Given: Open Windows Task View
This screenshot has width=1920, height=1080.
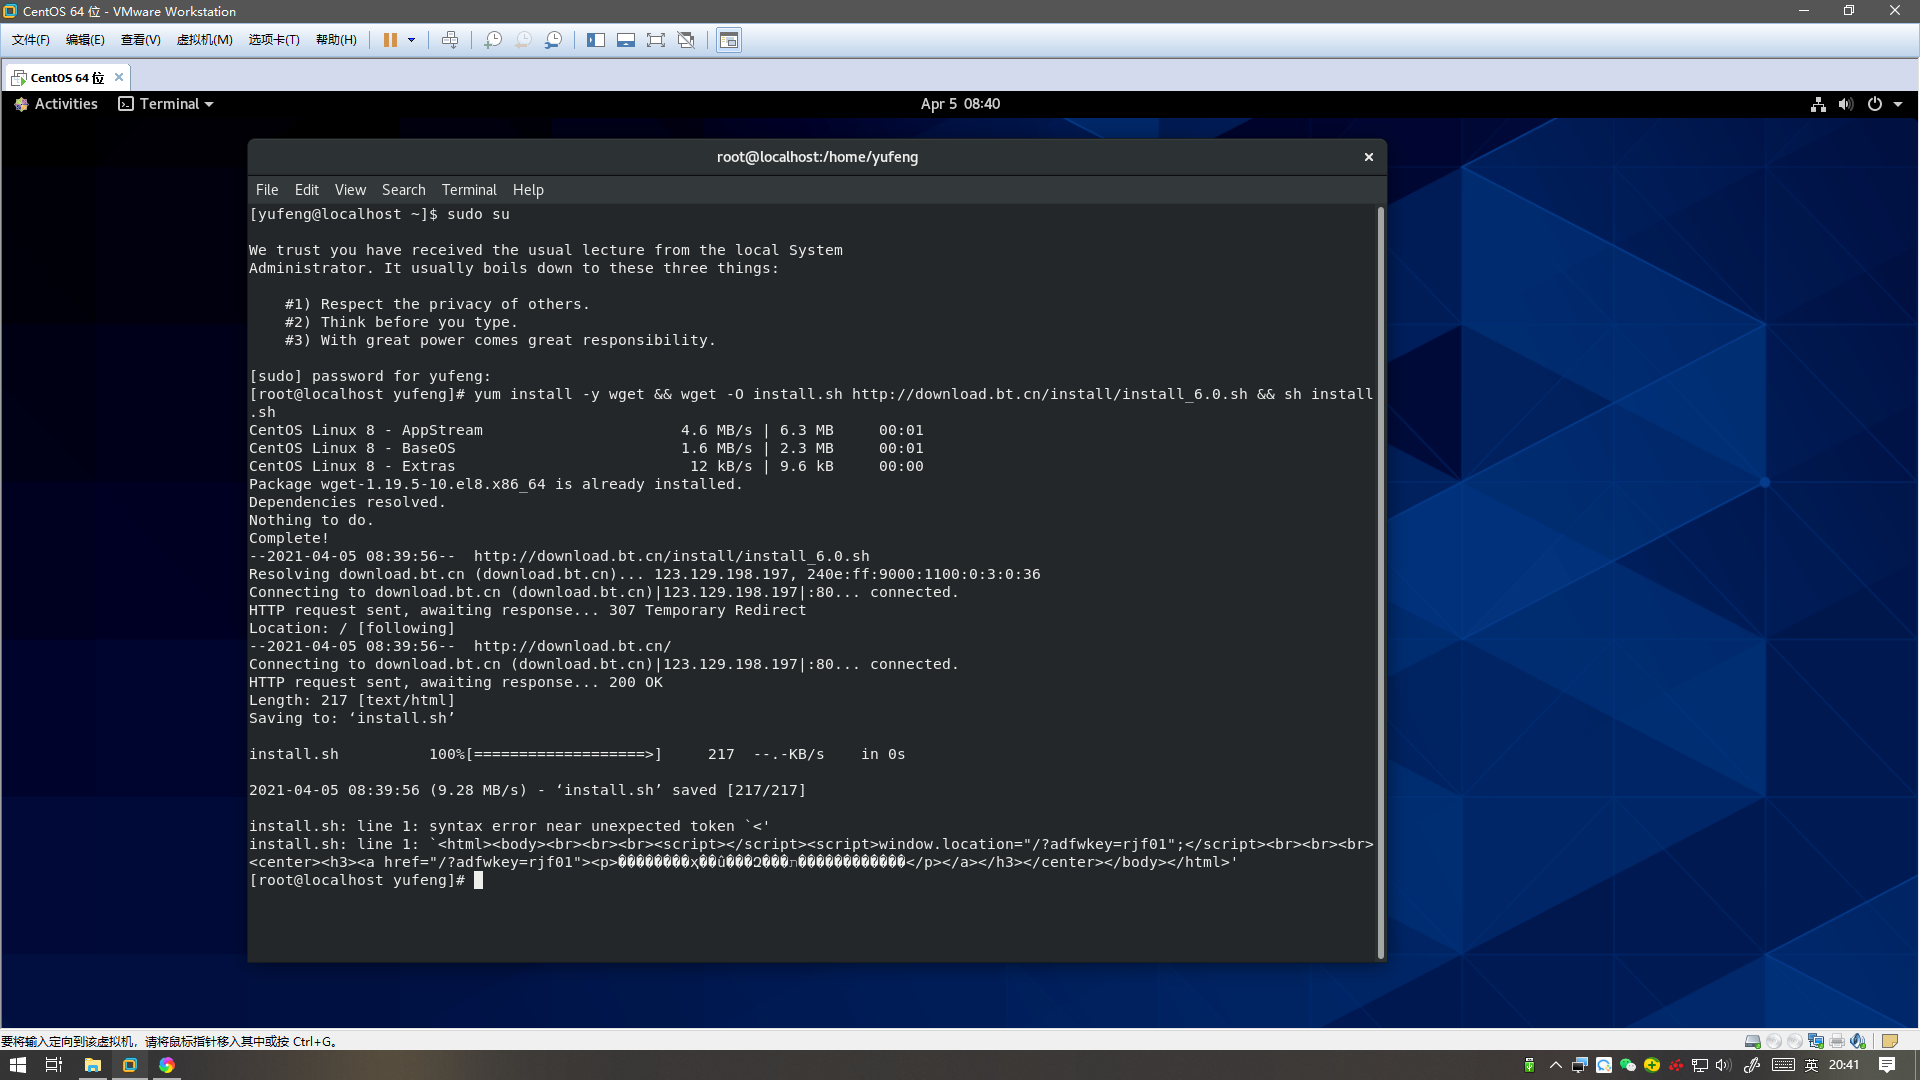Looking at the screenshot, I should pyautogui.click(x=54, y=1065).
